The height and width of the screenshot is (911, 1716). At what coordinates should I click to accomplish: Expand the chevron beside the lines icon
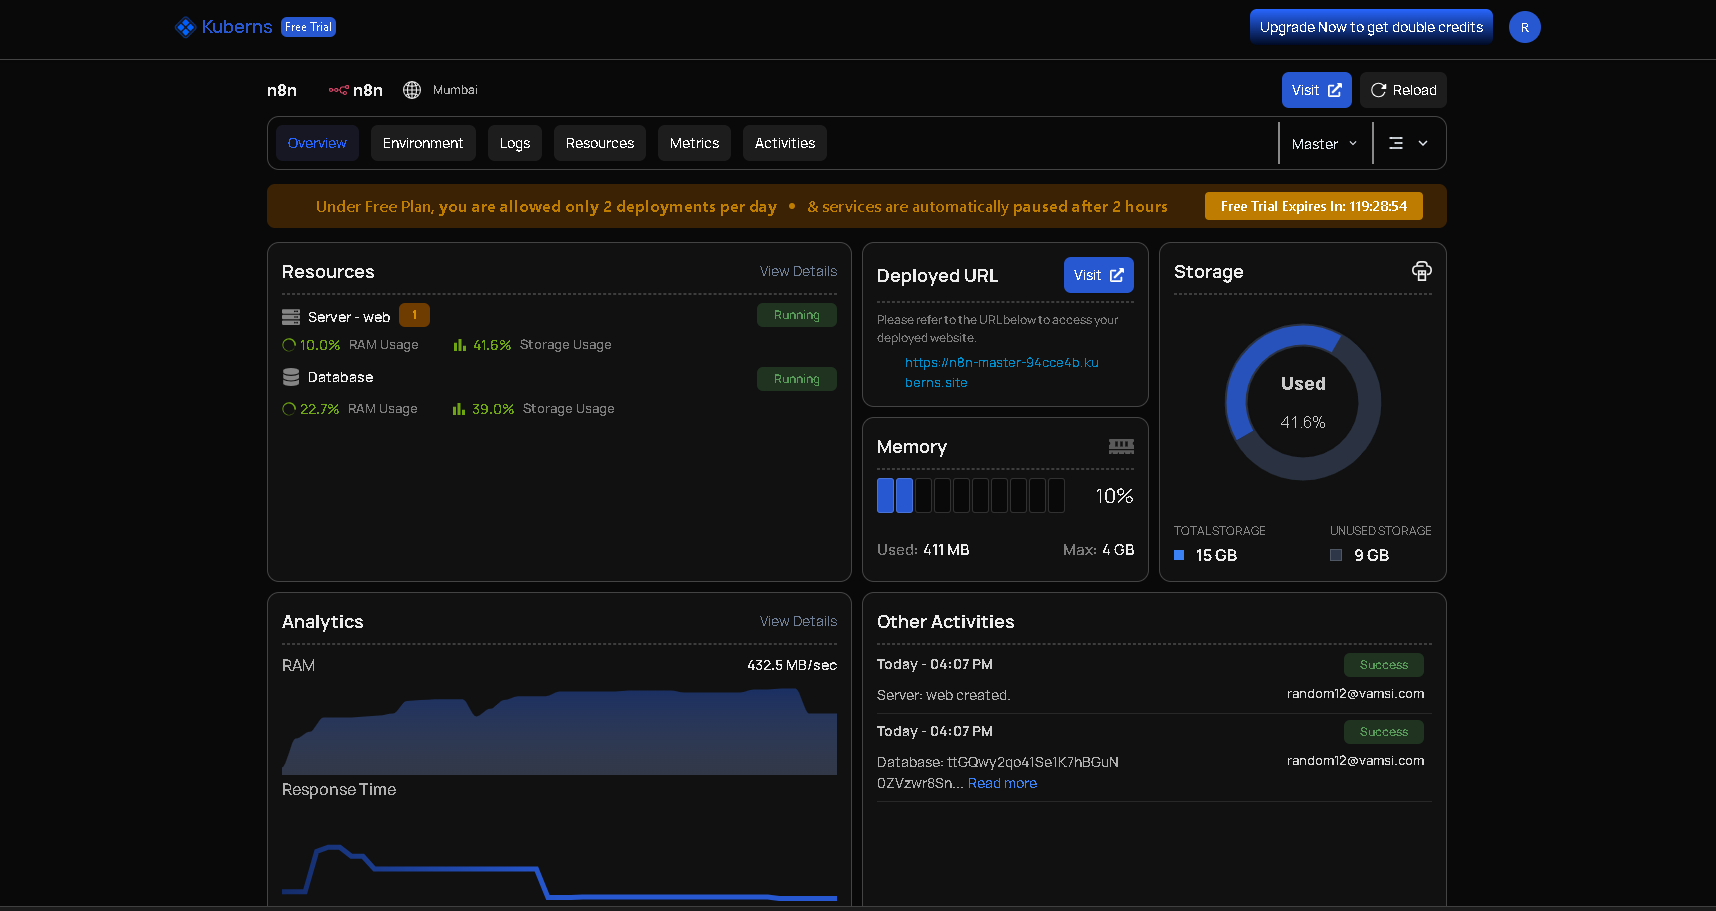tap(1424, 143)
